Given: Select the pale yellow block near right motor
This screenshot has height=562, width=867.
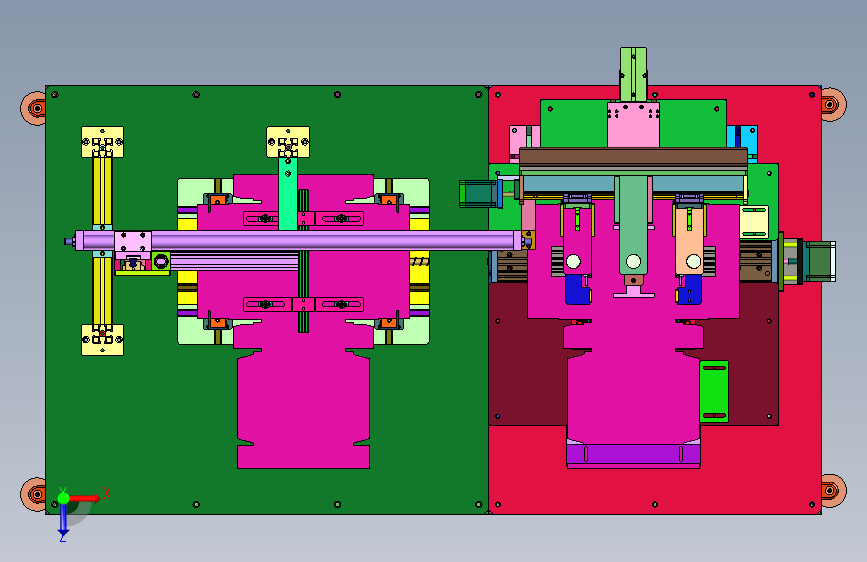Looking at the screenshot, I should [754, 221].
